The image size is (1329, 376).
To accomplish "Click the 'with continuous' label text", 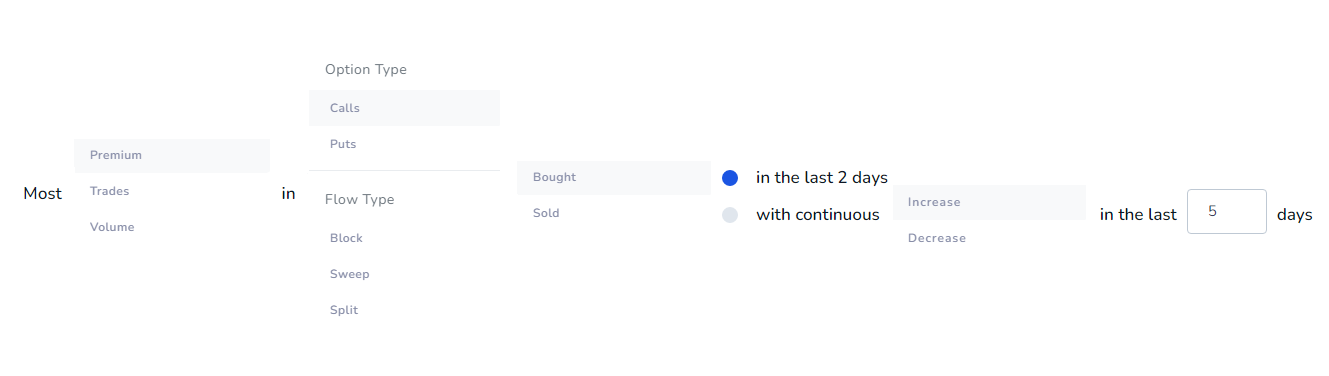I will pos(818,215).
